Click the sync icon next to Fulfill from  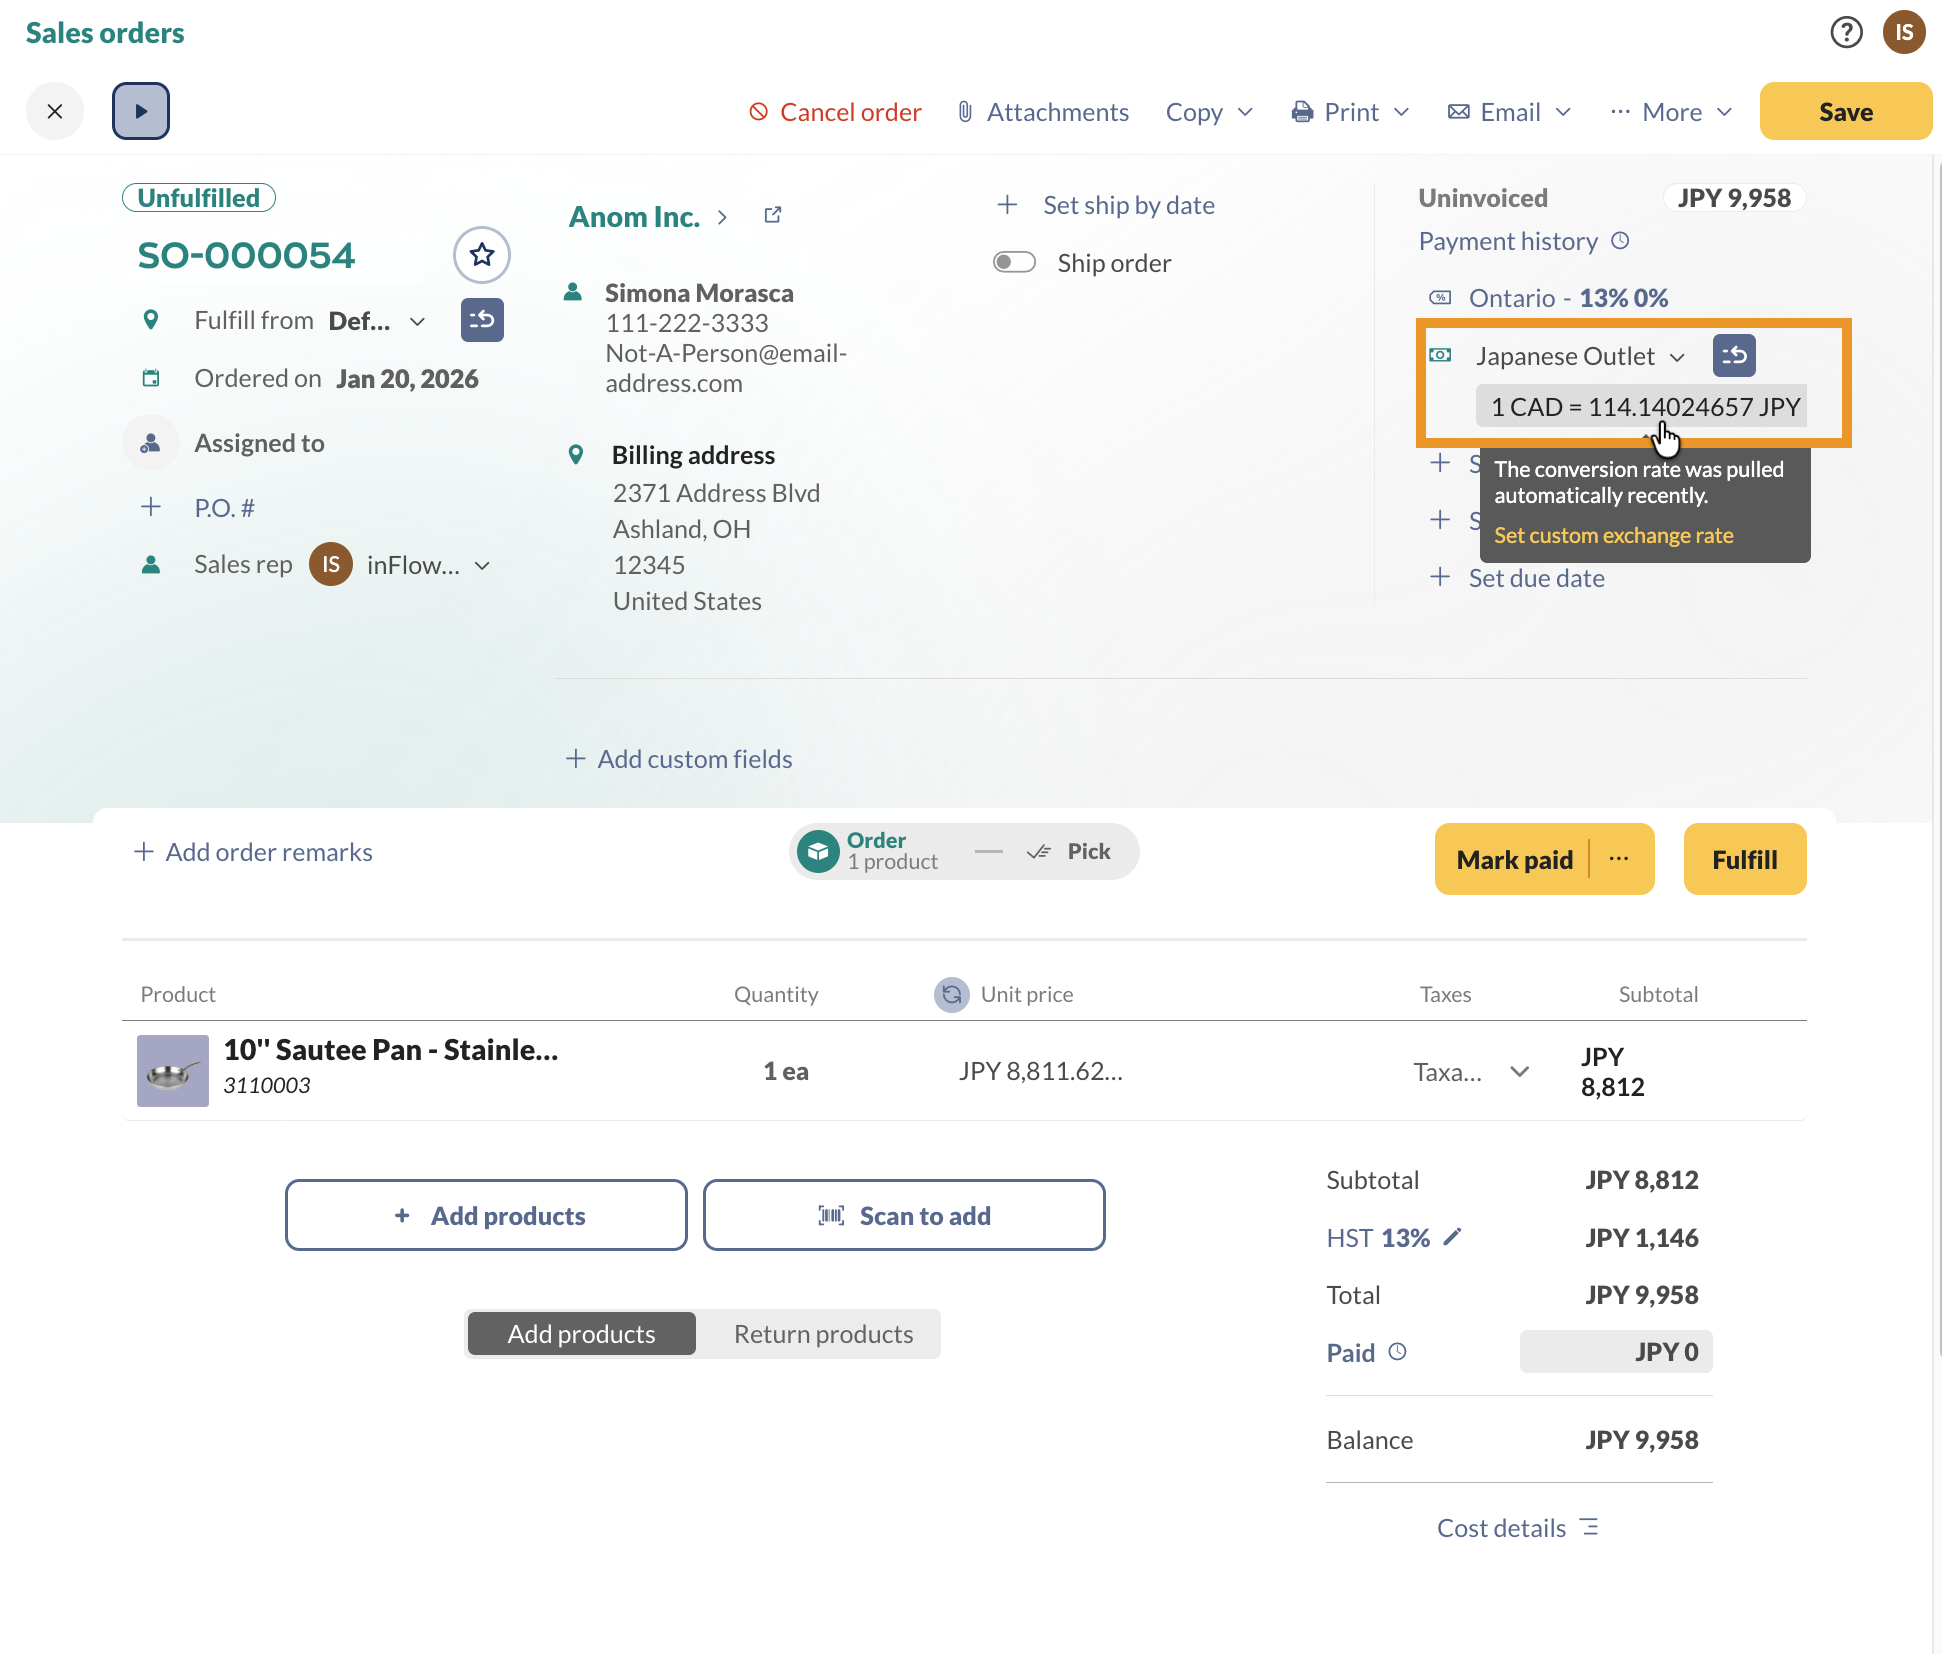pos(482,320)
